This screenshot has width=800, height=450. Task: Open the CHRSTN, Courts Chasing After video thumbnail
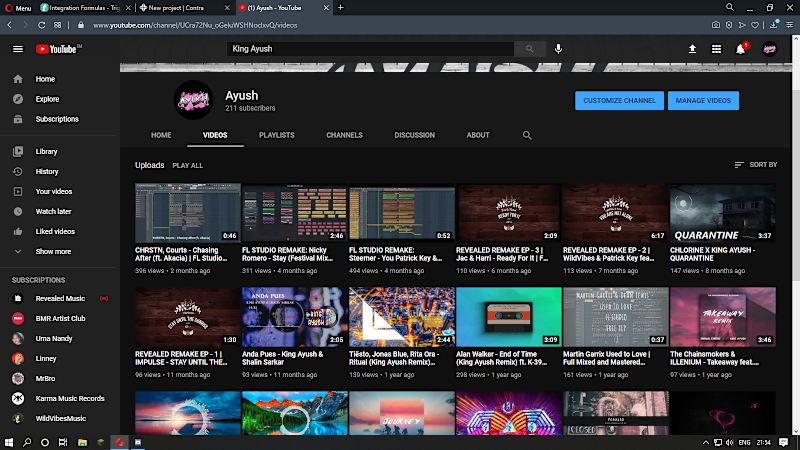[x=188, y=213]
